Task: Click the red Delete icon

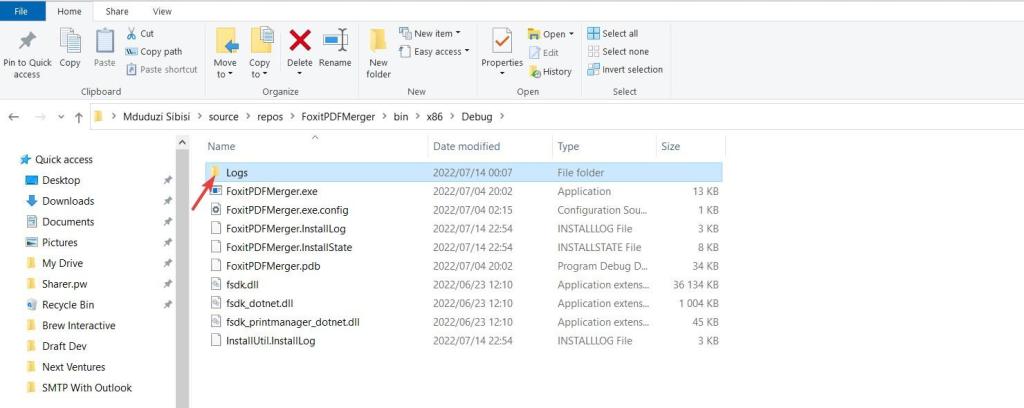Action: (300, 40)
